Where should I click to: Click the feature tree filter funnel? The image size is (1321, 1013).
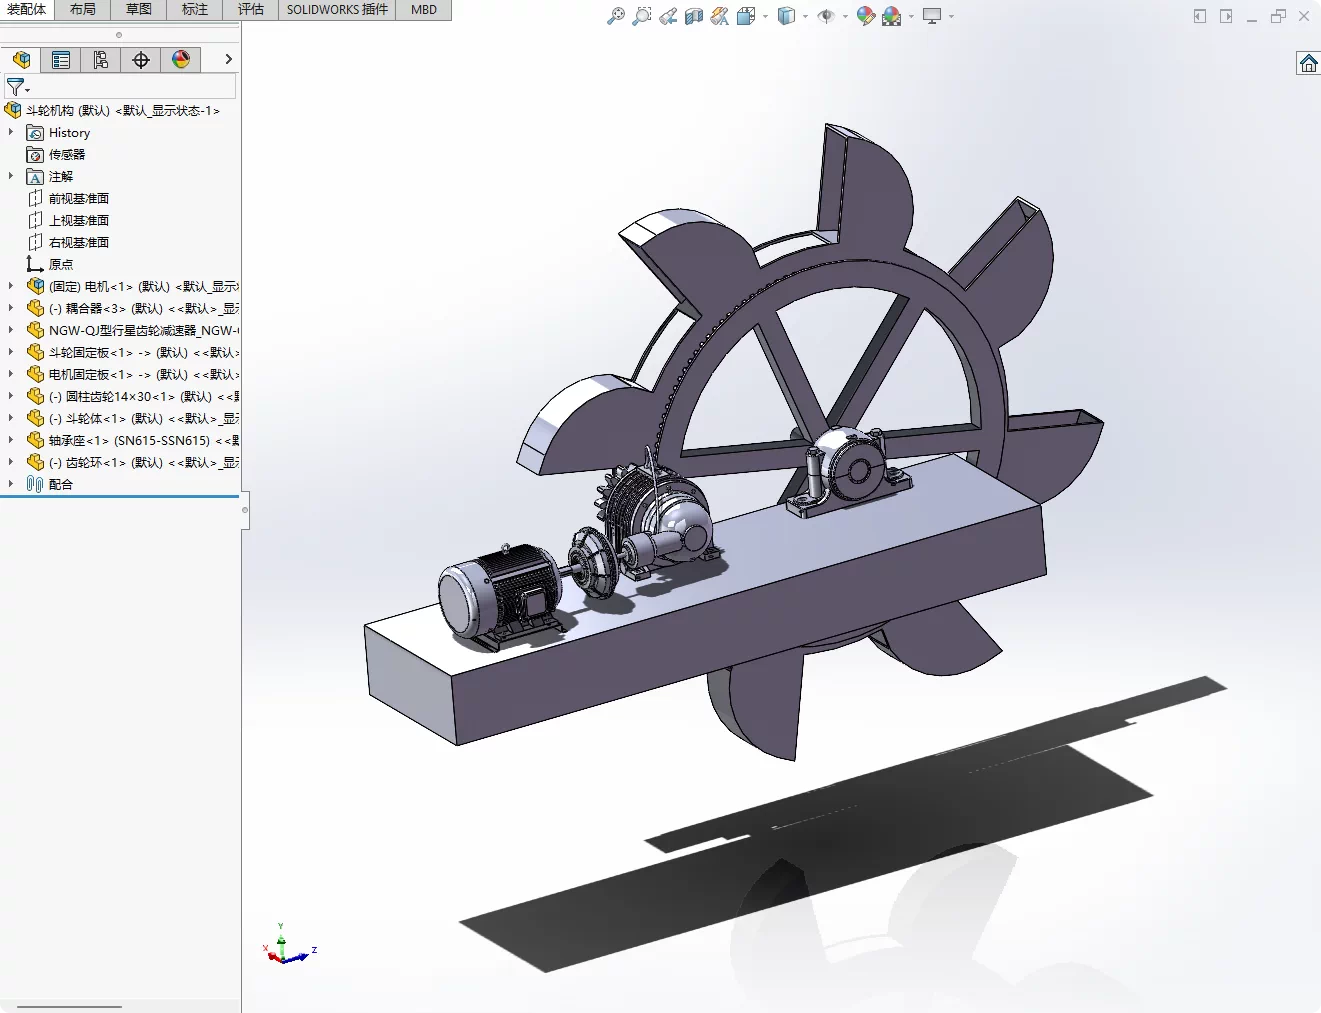[x=17, y=87]
